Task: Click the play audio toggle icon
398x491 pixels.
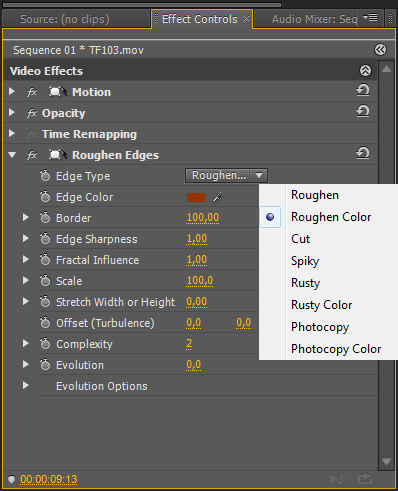Action: click(x=338, y=479)
